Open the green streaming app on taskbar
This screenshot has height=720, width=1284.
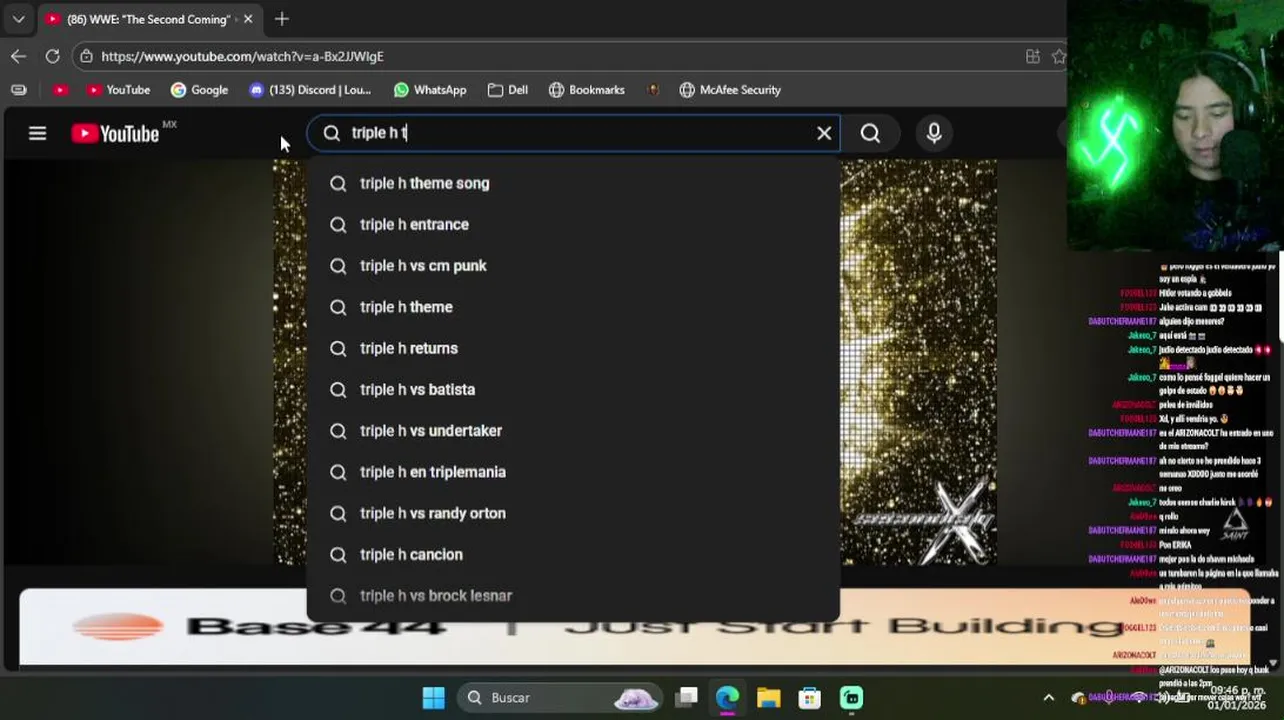click(x=851, y=697)
